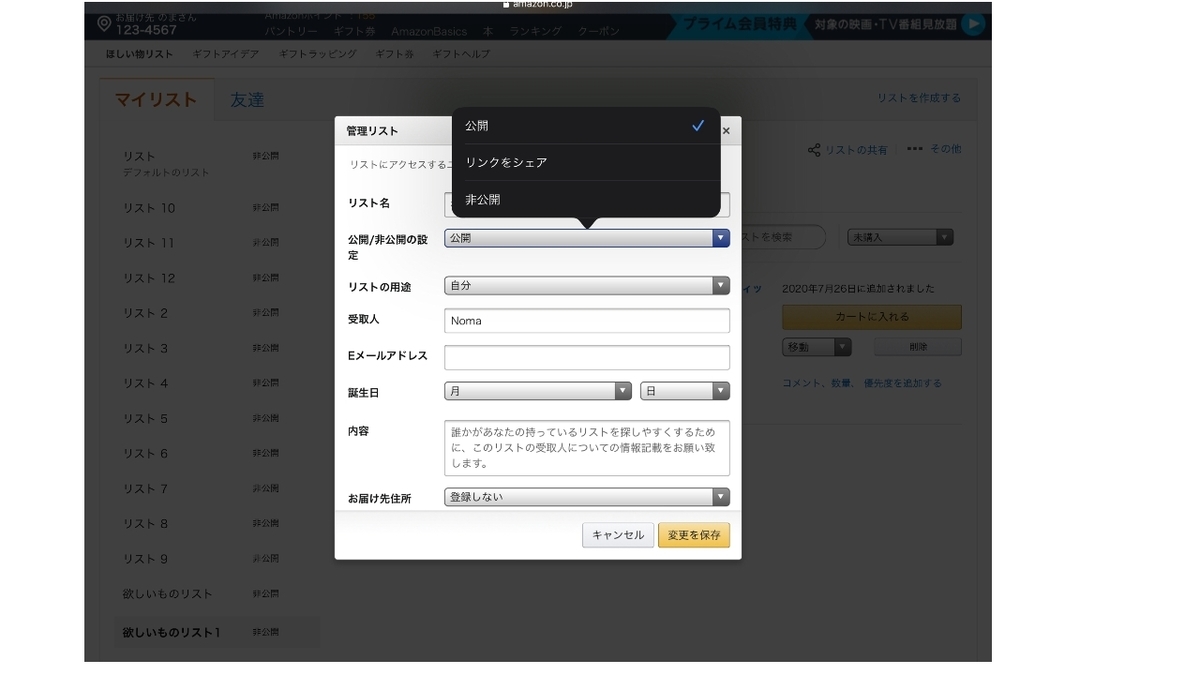Open the その他 three-dots menu

pos(934,149)
